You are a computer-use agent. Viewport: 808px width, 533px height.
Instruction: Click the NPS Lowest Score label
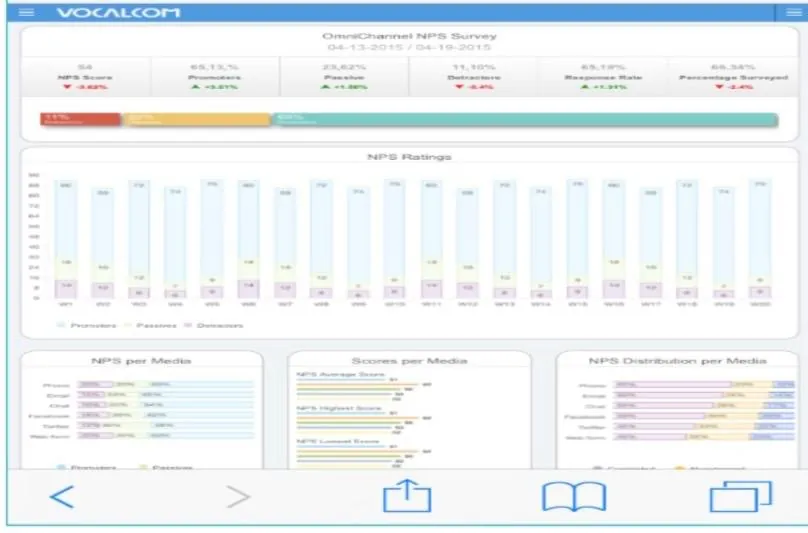pos(338,442)
